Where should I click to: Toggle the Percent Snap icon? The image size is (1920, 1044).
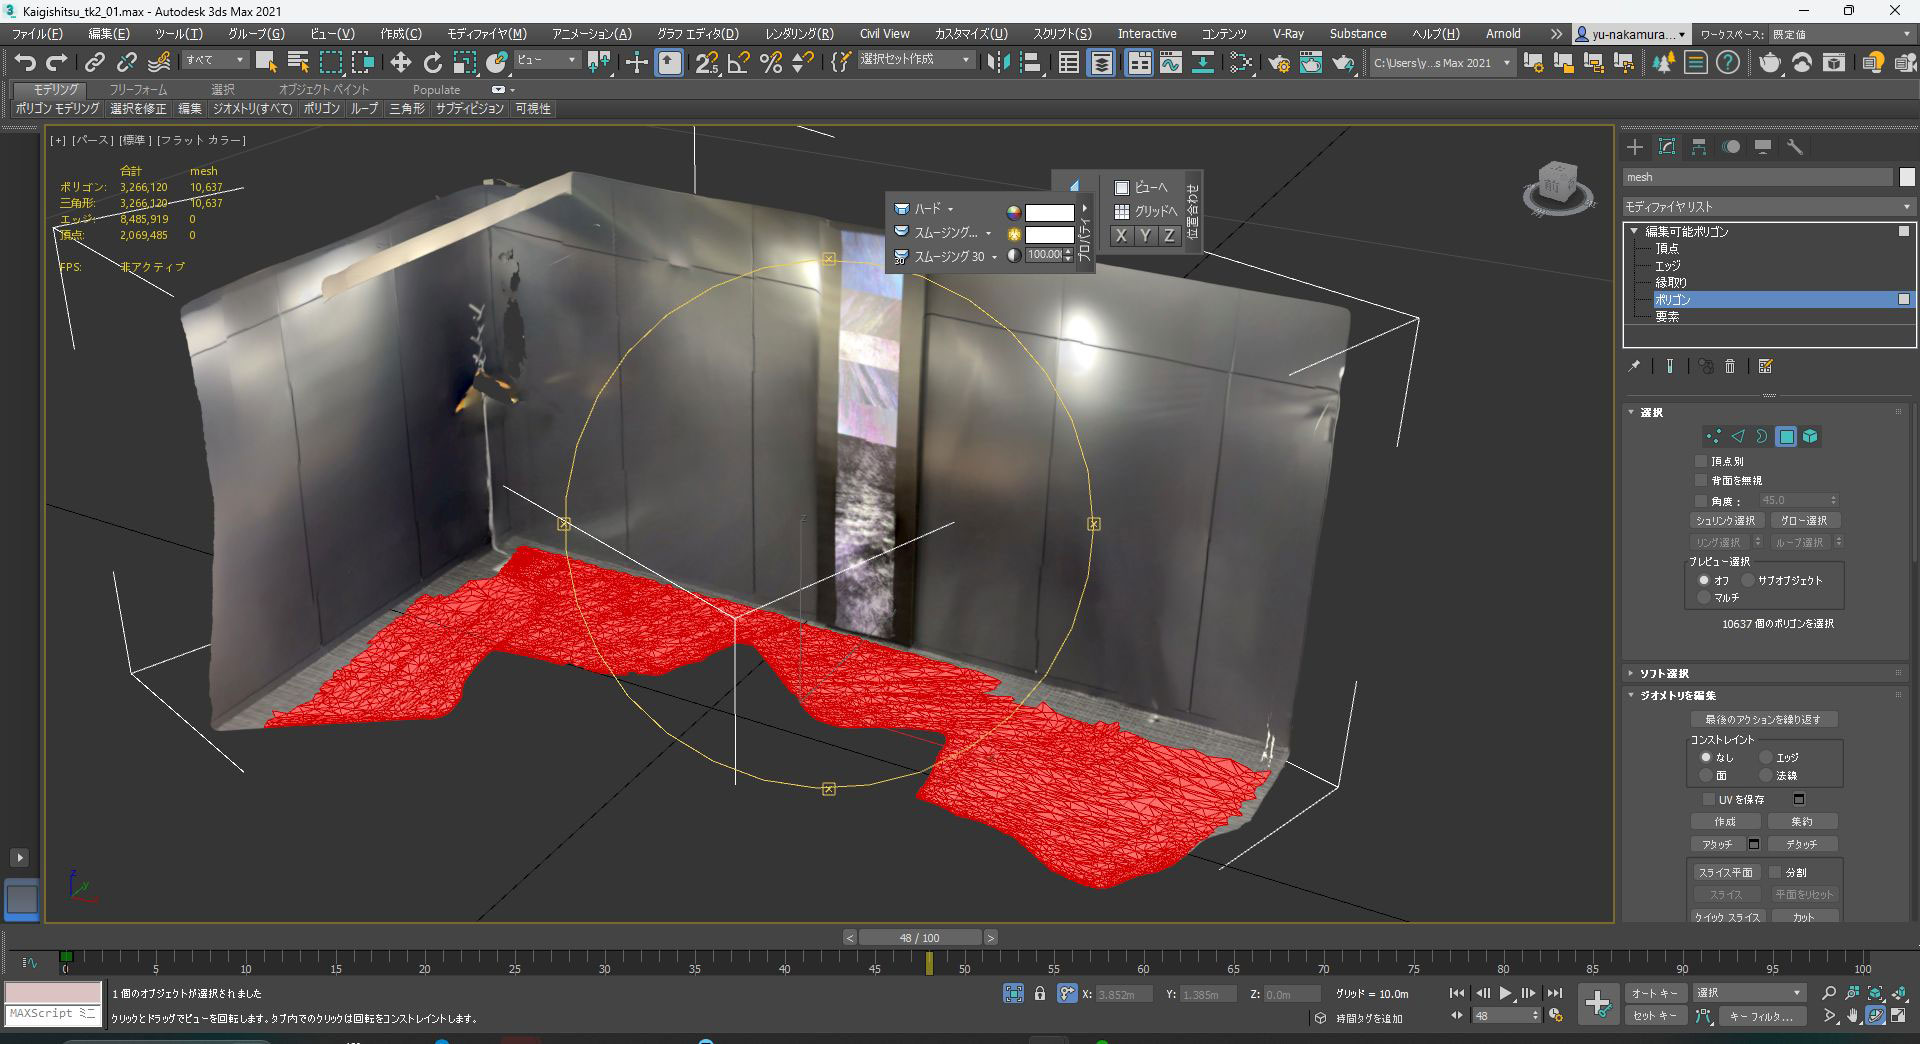point(771,63)
